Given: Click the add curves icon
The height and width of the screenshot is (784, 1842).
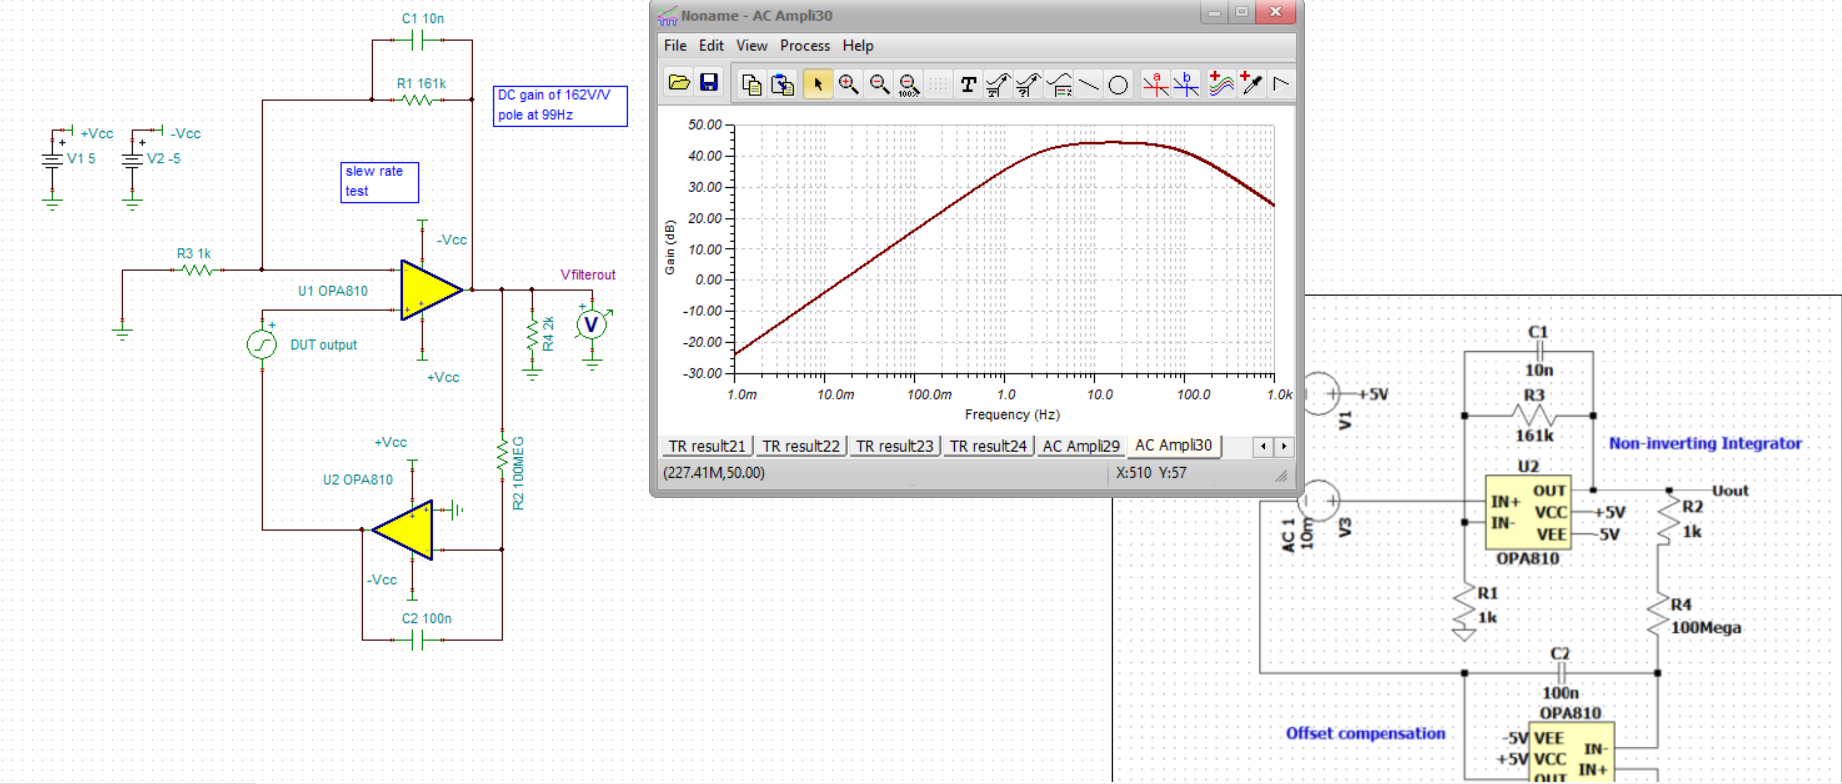Looking at the screenshot, I should coord(1221,84).
